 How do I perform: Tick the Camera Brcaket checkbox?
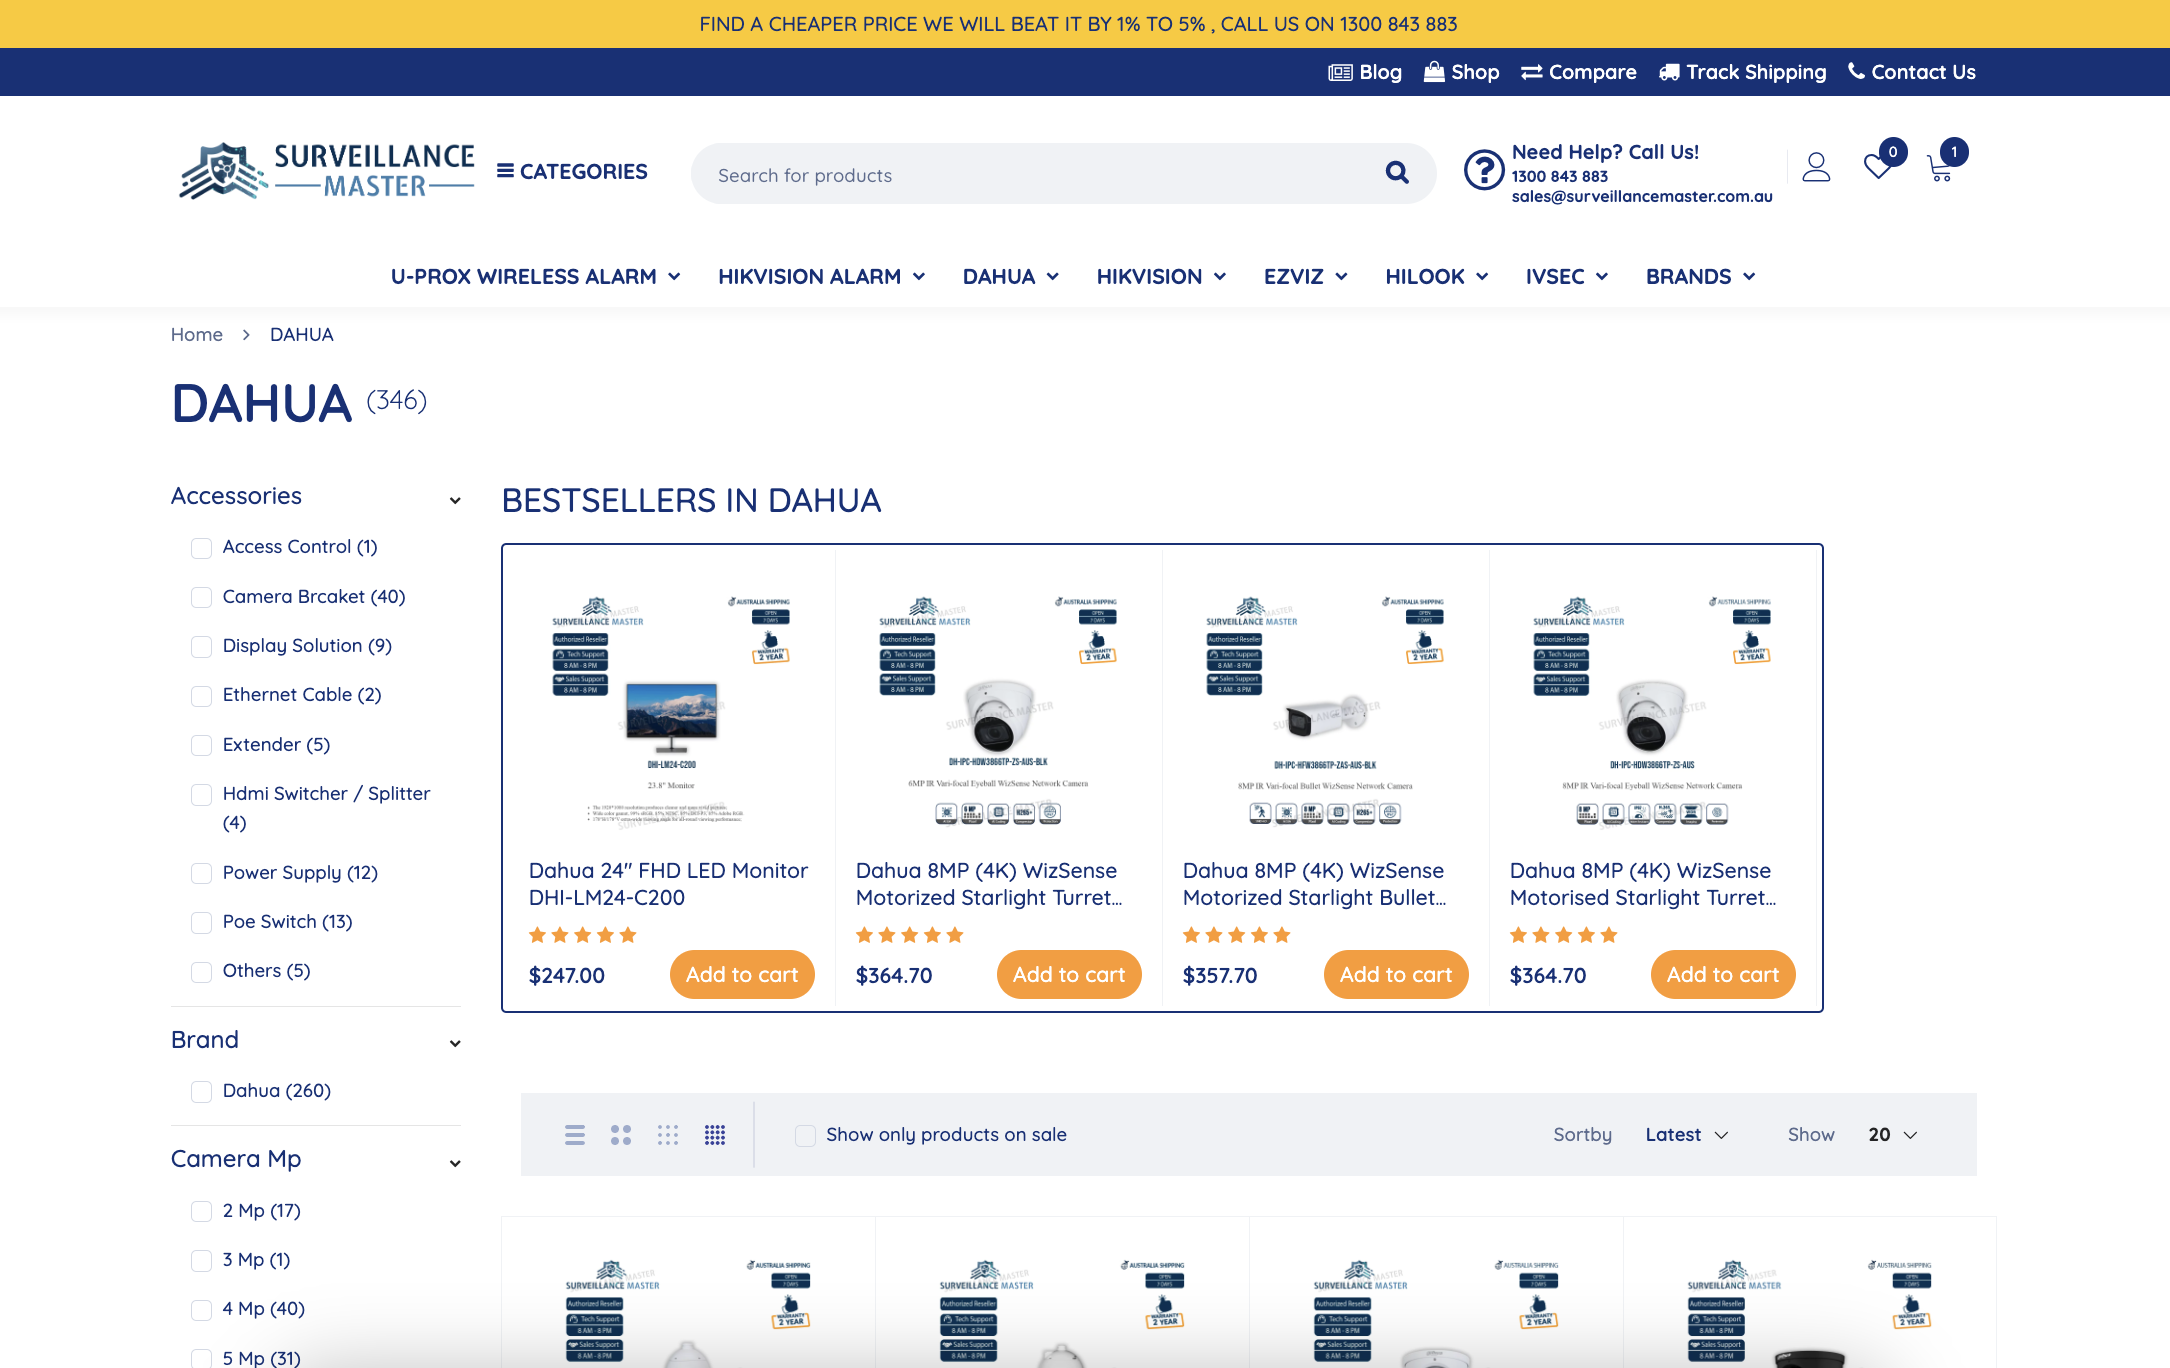202,597
